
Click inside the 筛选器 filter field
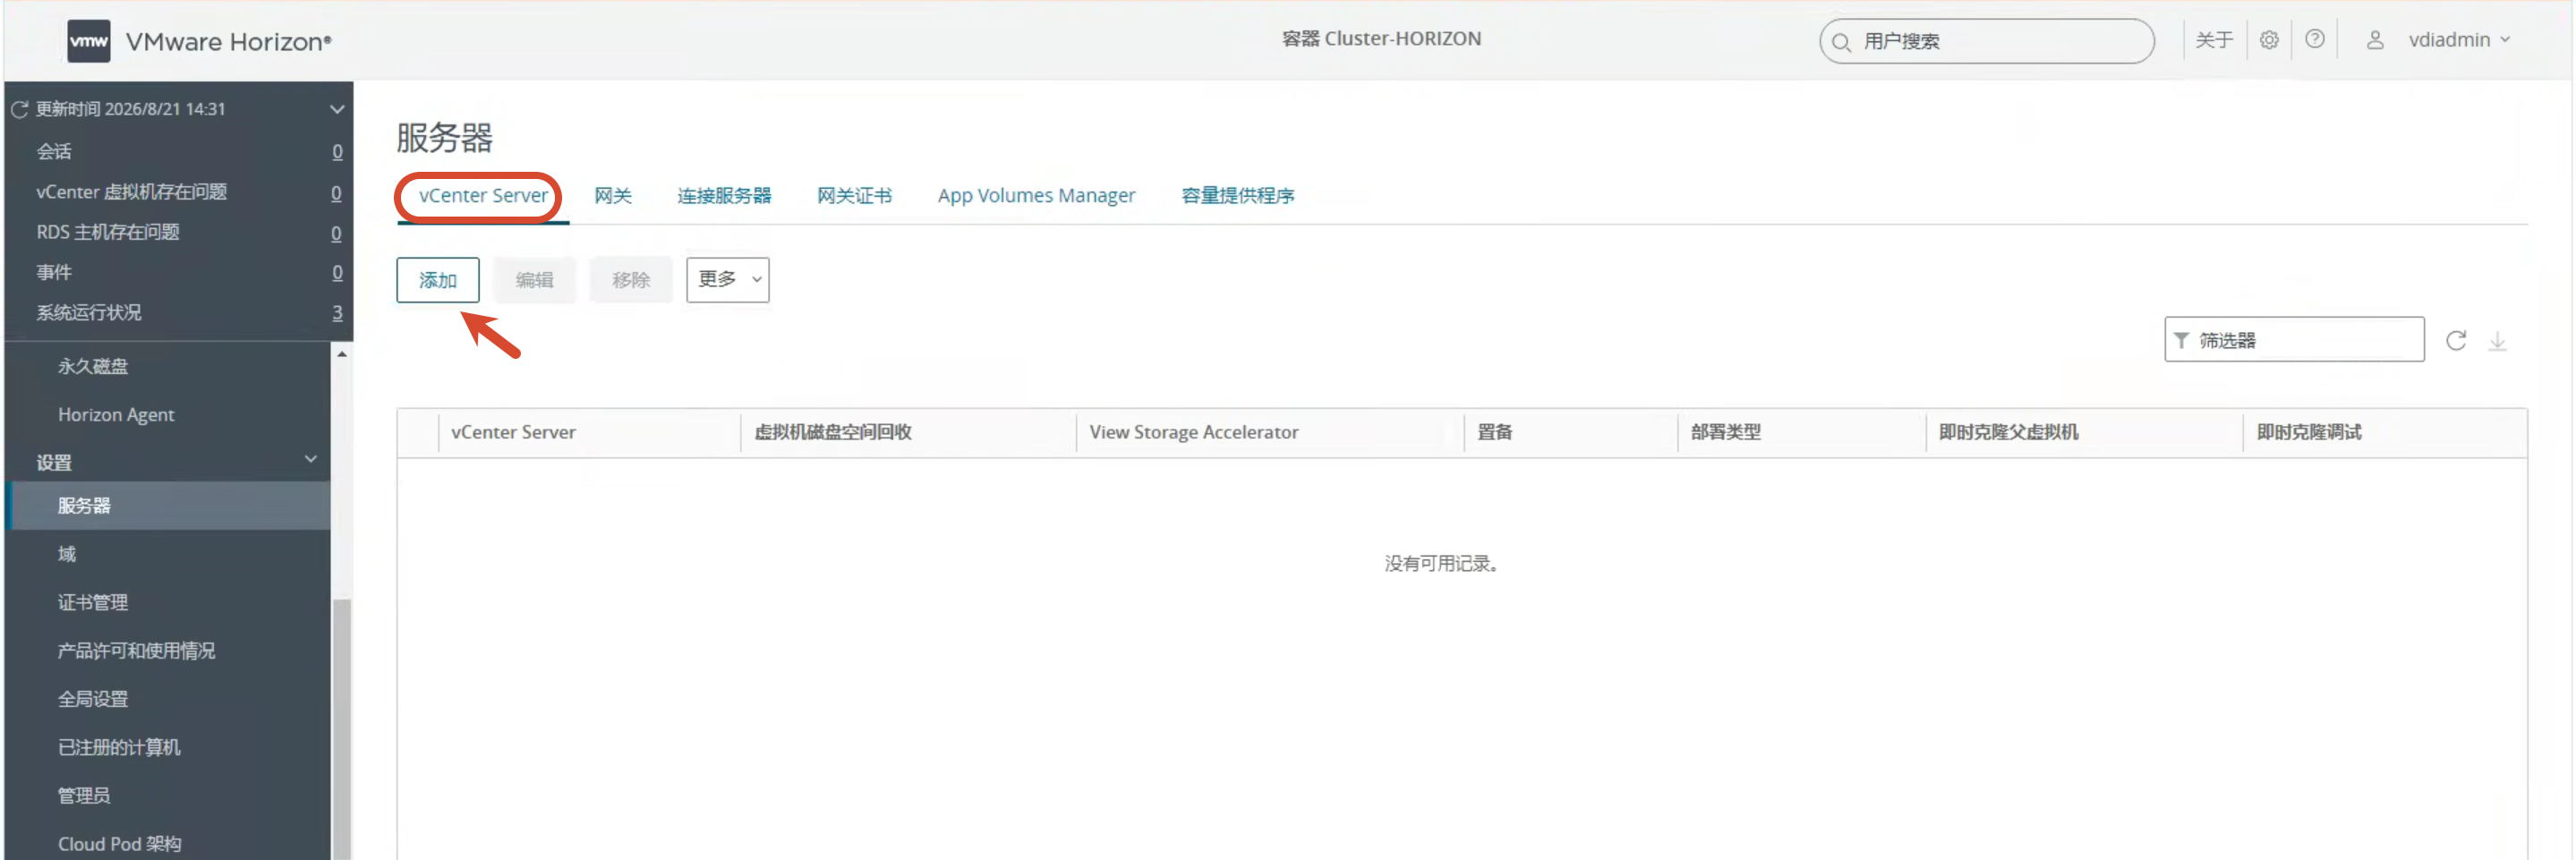click(2294, 340)
